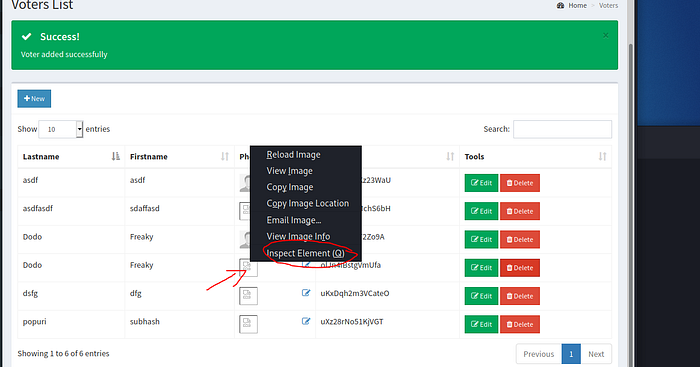Dismiss the Success alert
Image resolution: width=700 pixels, height=367 pixels.
click(x=605, y=35)
